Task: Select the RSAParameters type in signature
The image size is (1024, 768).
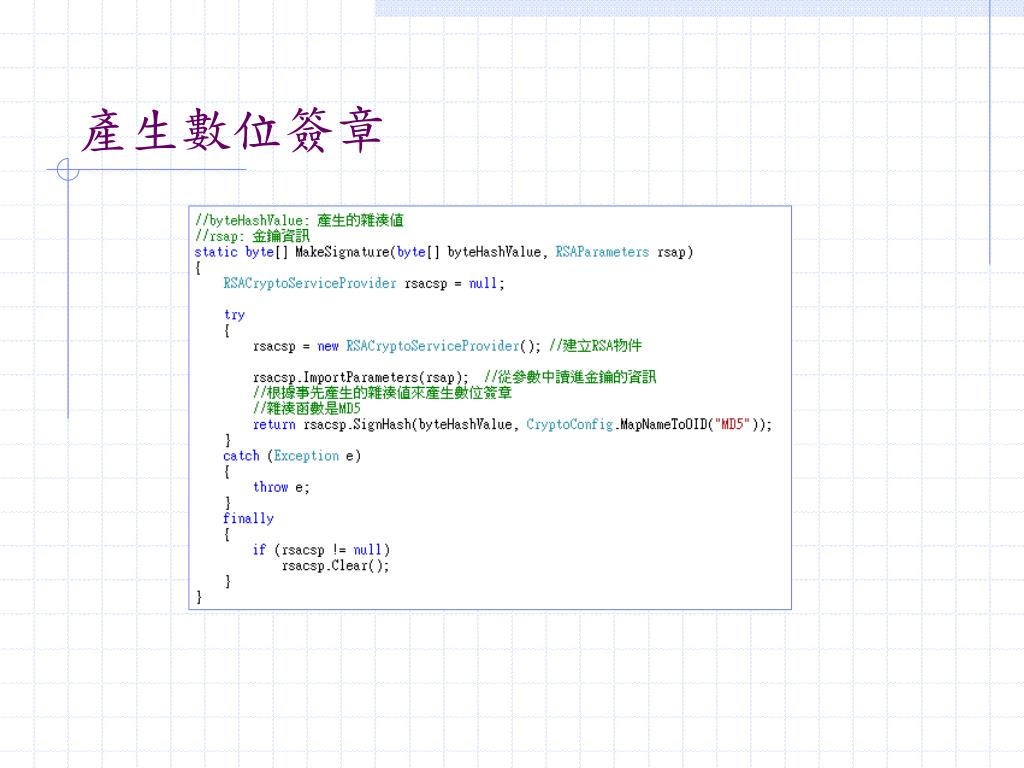Action: point(602,251)
